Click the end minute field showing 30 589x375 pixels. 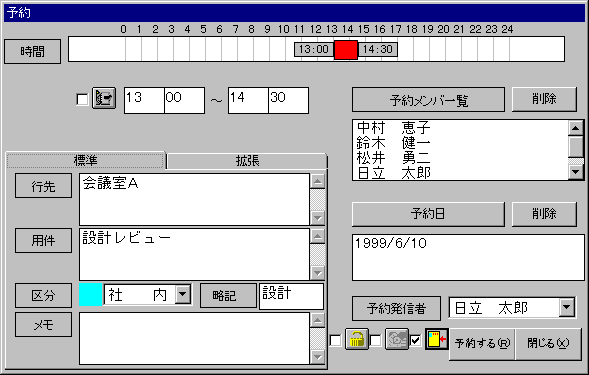[x=288, y=100]
